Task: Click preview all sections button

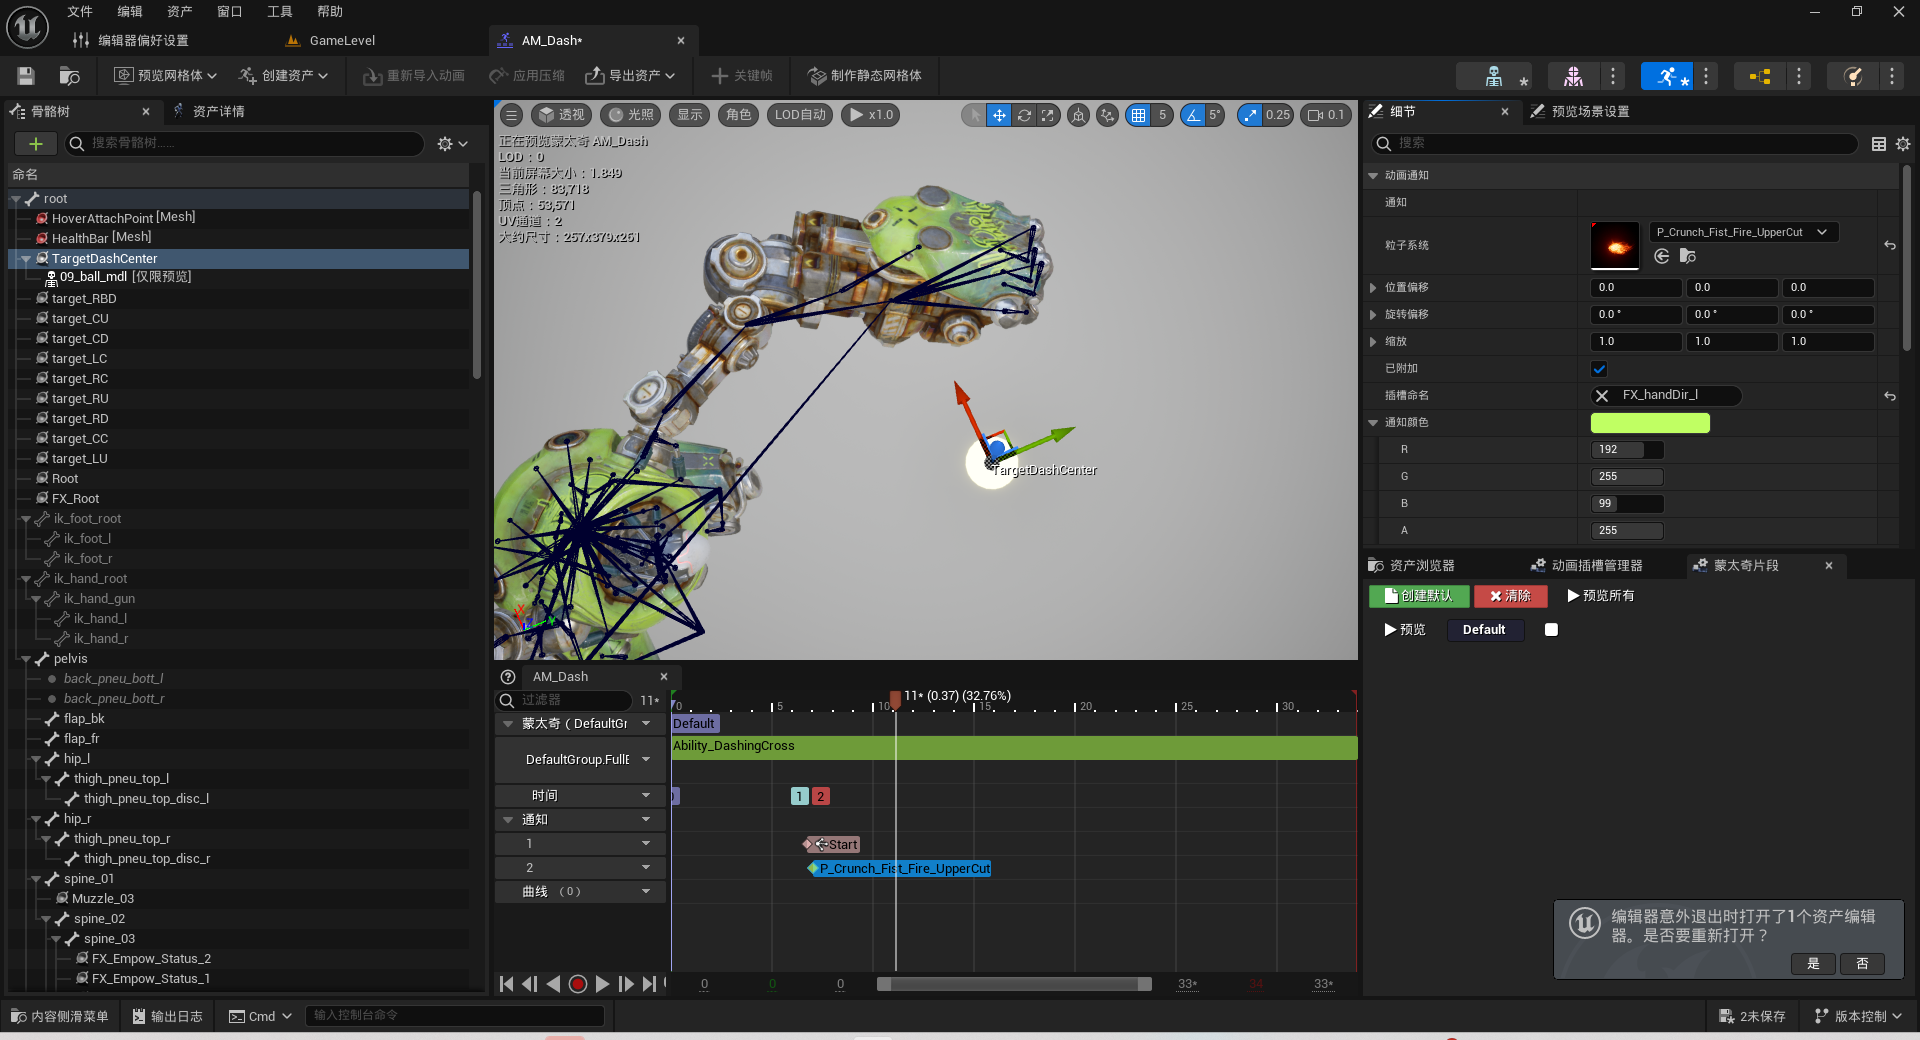Action: click(1601, 596)
